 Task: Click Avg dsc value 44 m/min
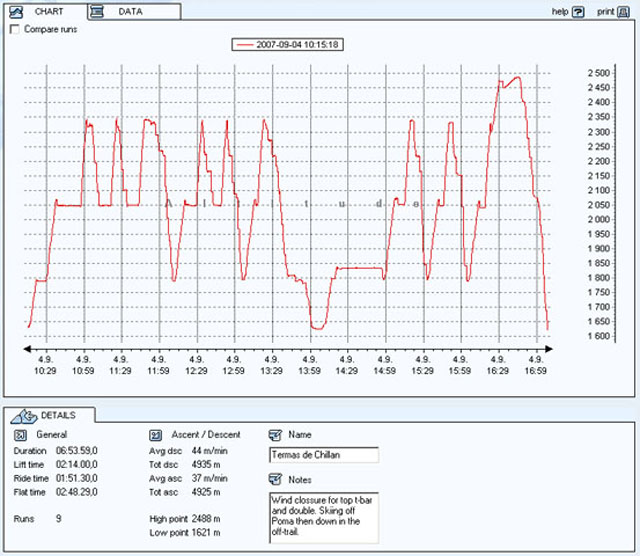click(209, 451)
